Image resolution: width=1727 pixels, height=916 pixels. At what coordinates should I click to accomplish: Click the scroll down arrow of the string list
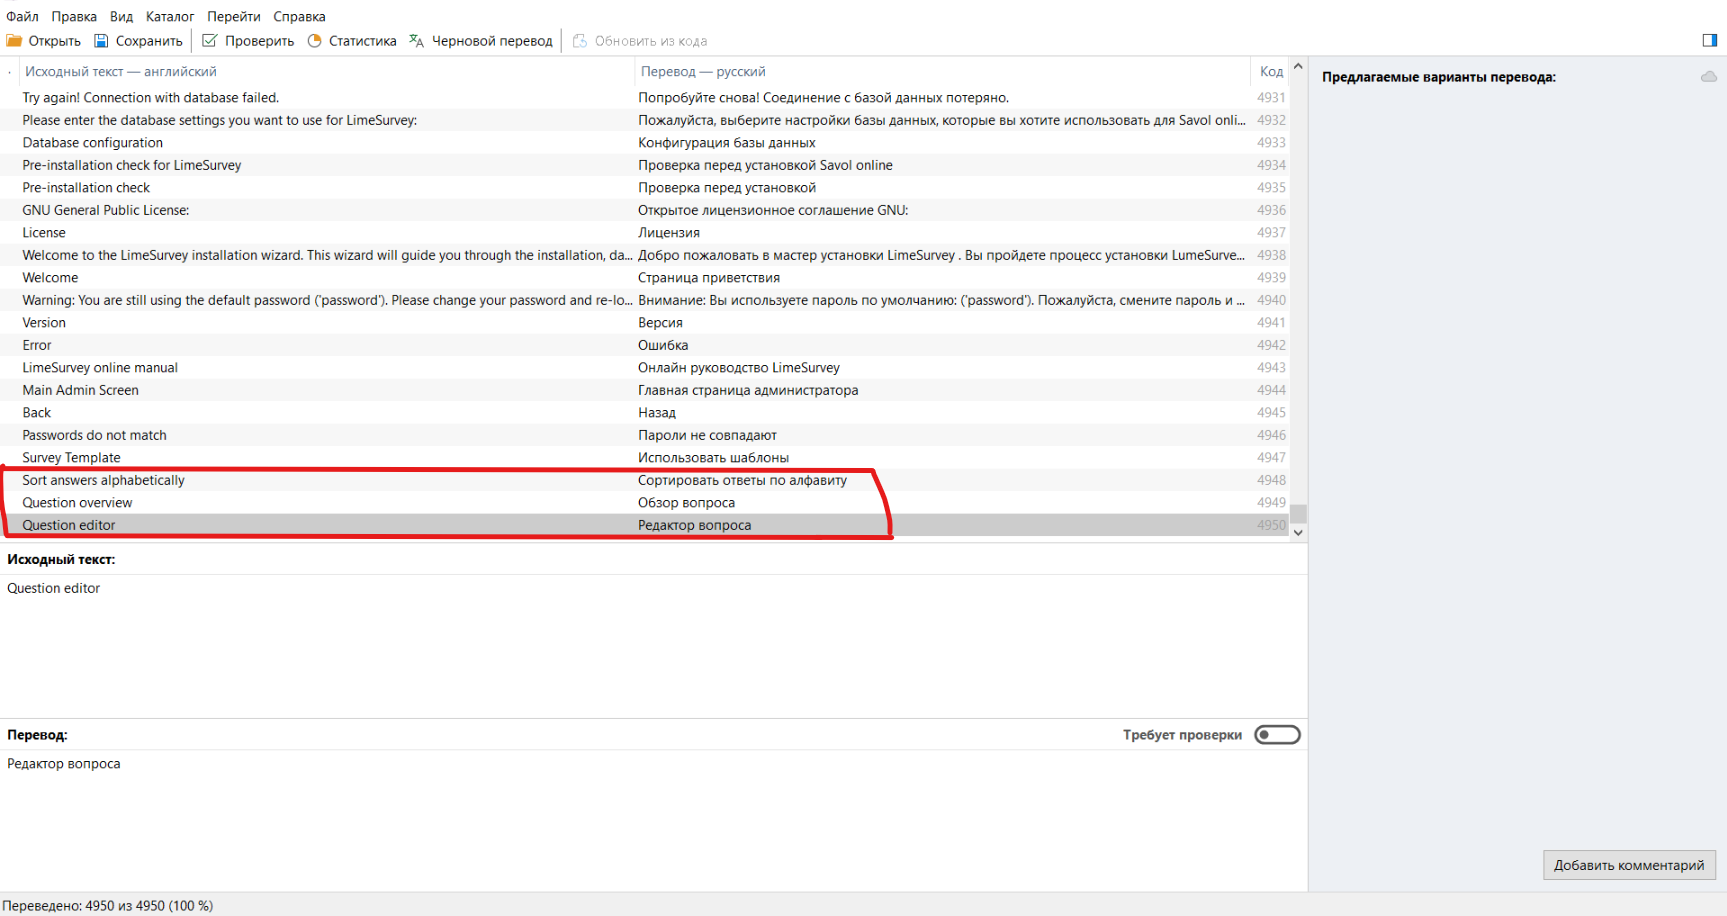click(x=1298, y=533)
